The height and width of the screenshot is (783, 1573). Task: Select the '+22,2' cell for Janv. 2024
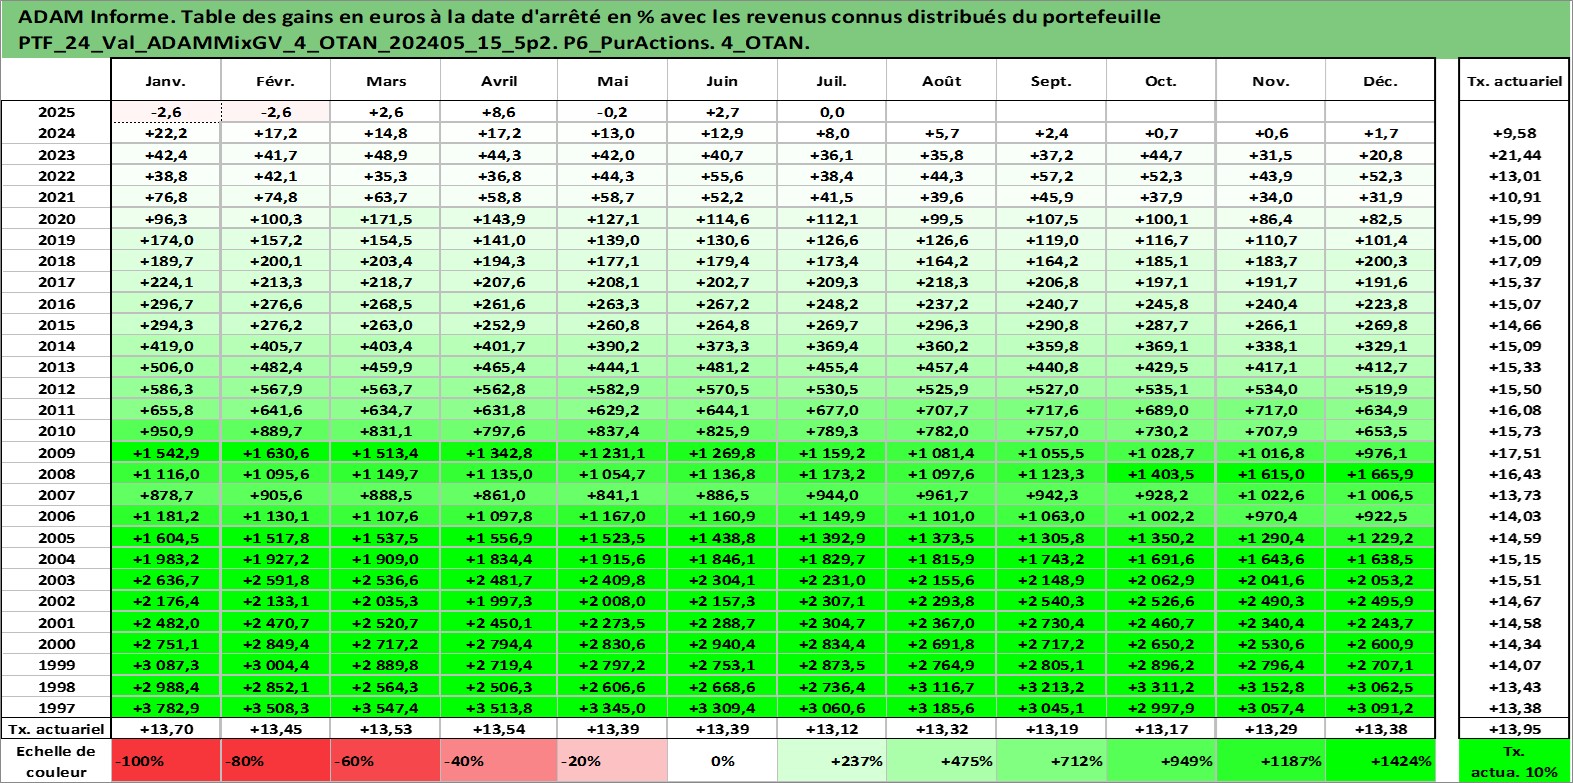tap(166, 133)
